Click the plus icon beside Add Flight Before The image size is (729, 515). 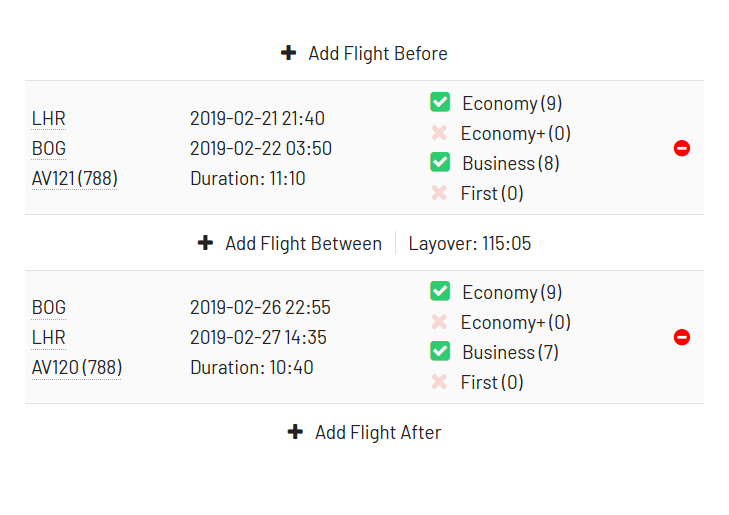[x=288, y=53]
